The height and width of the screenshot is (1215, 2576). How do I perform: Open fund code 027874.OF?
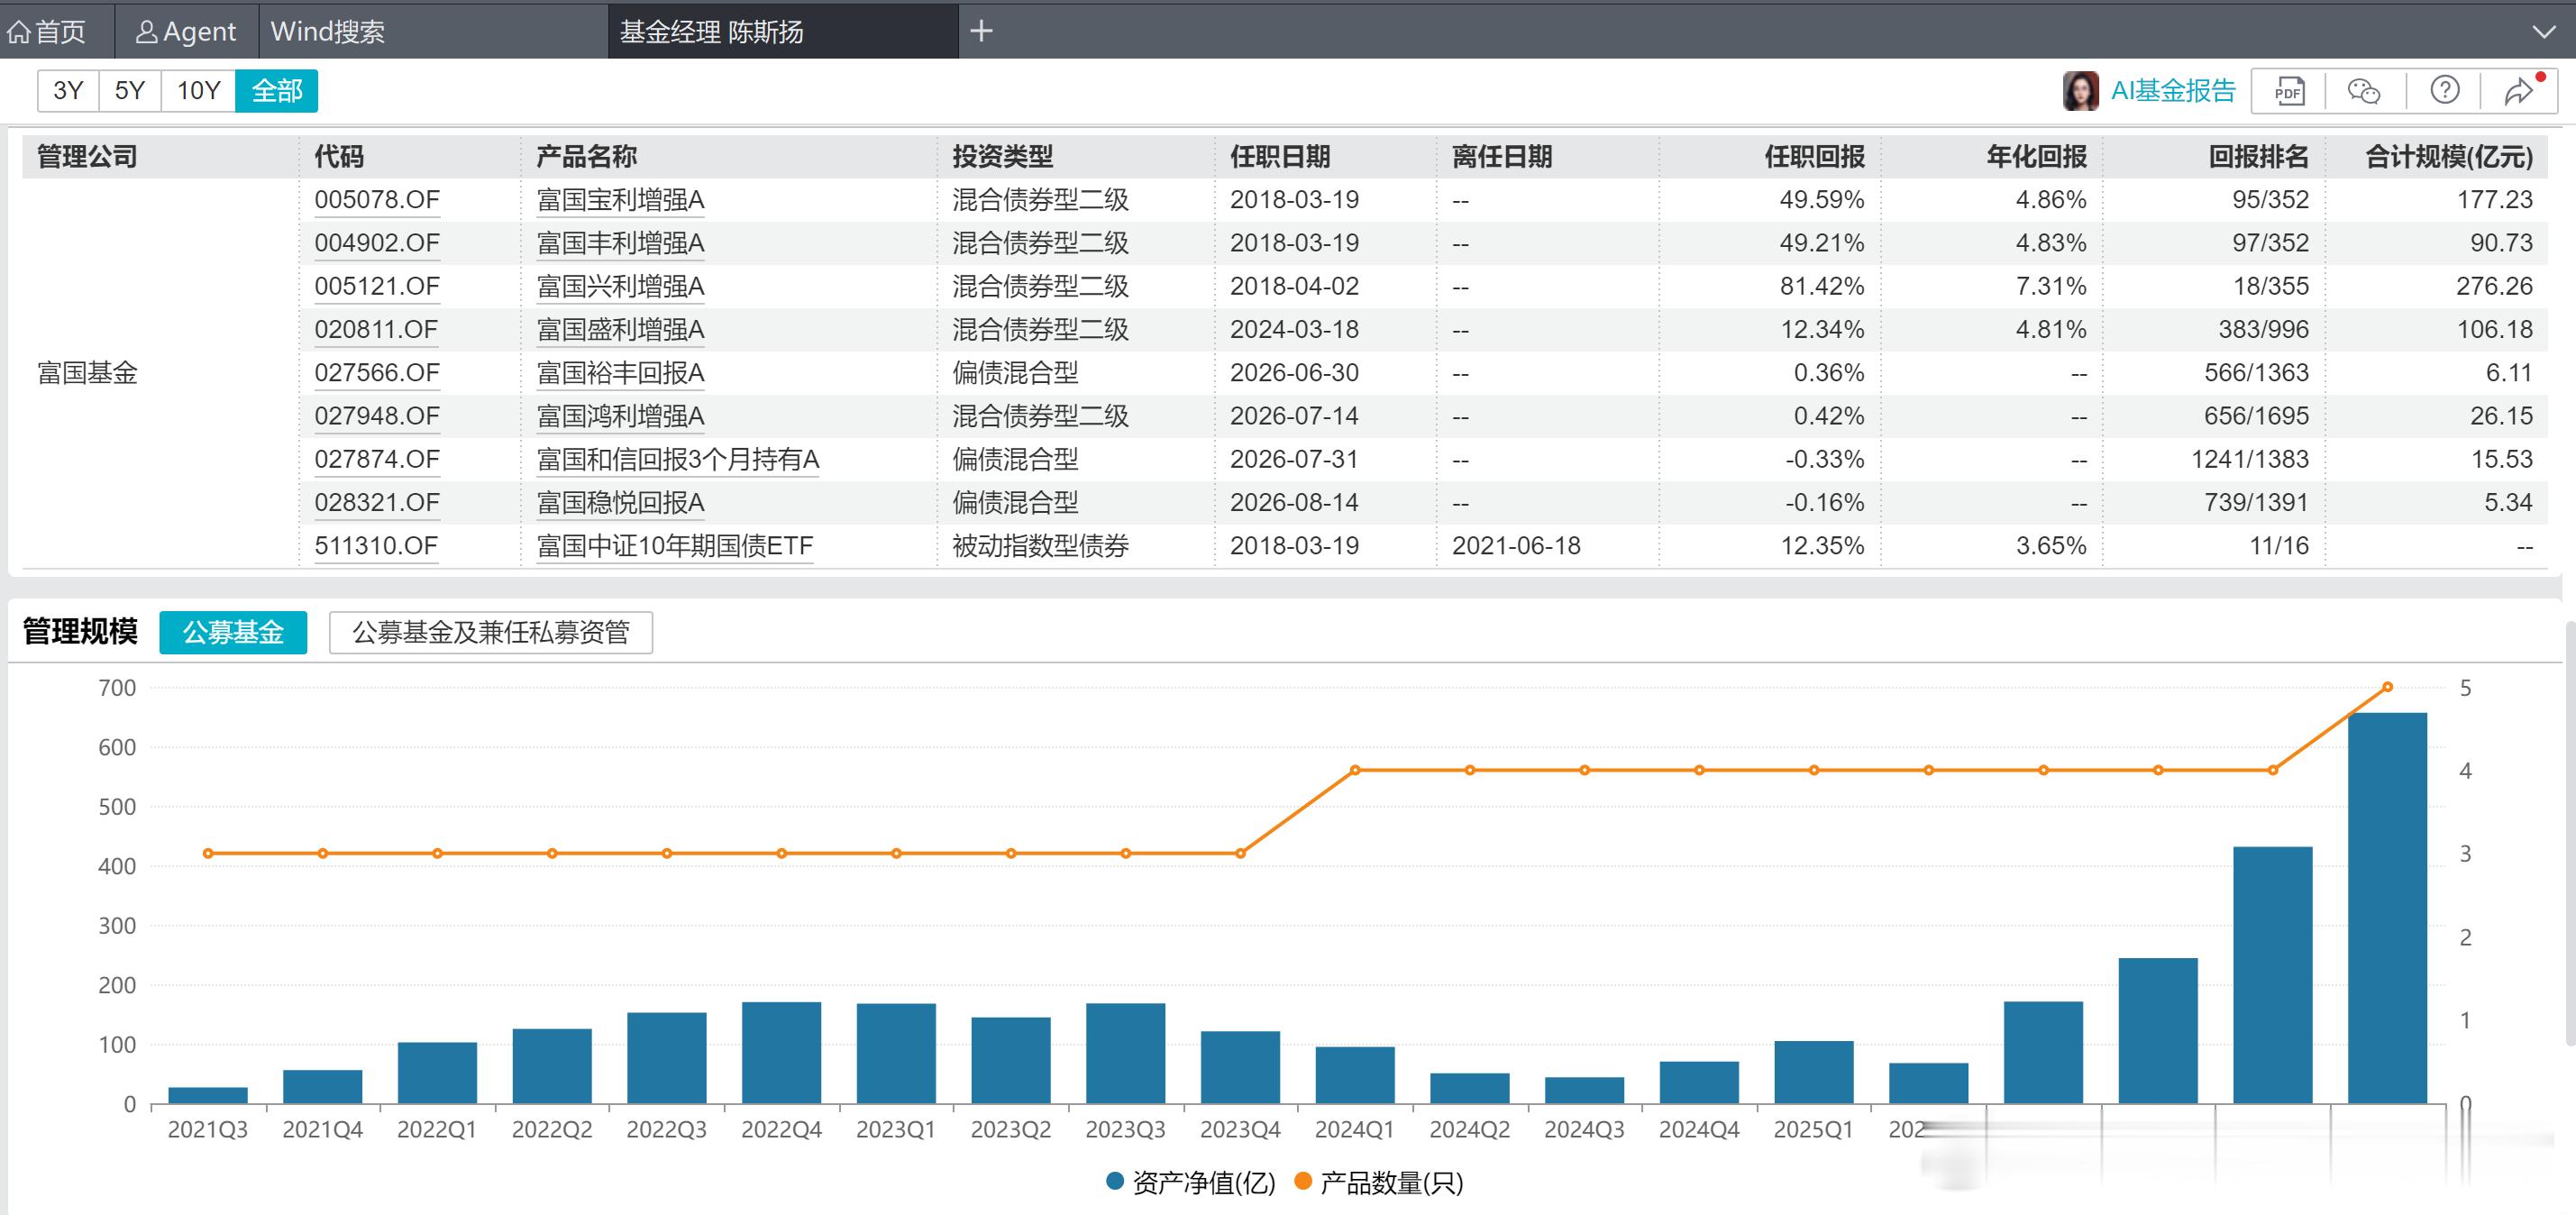[377, 459]
